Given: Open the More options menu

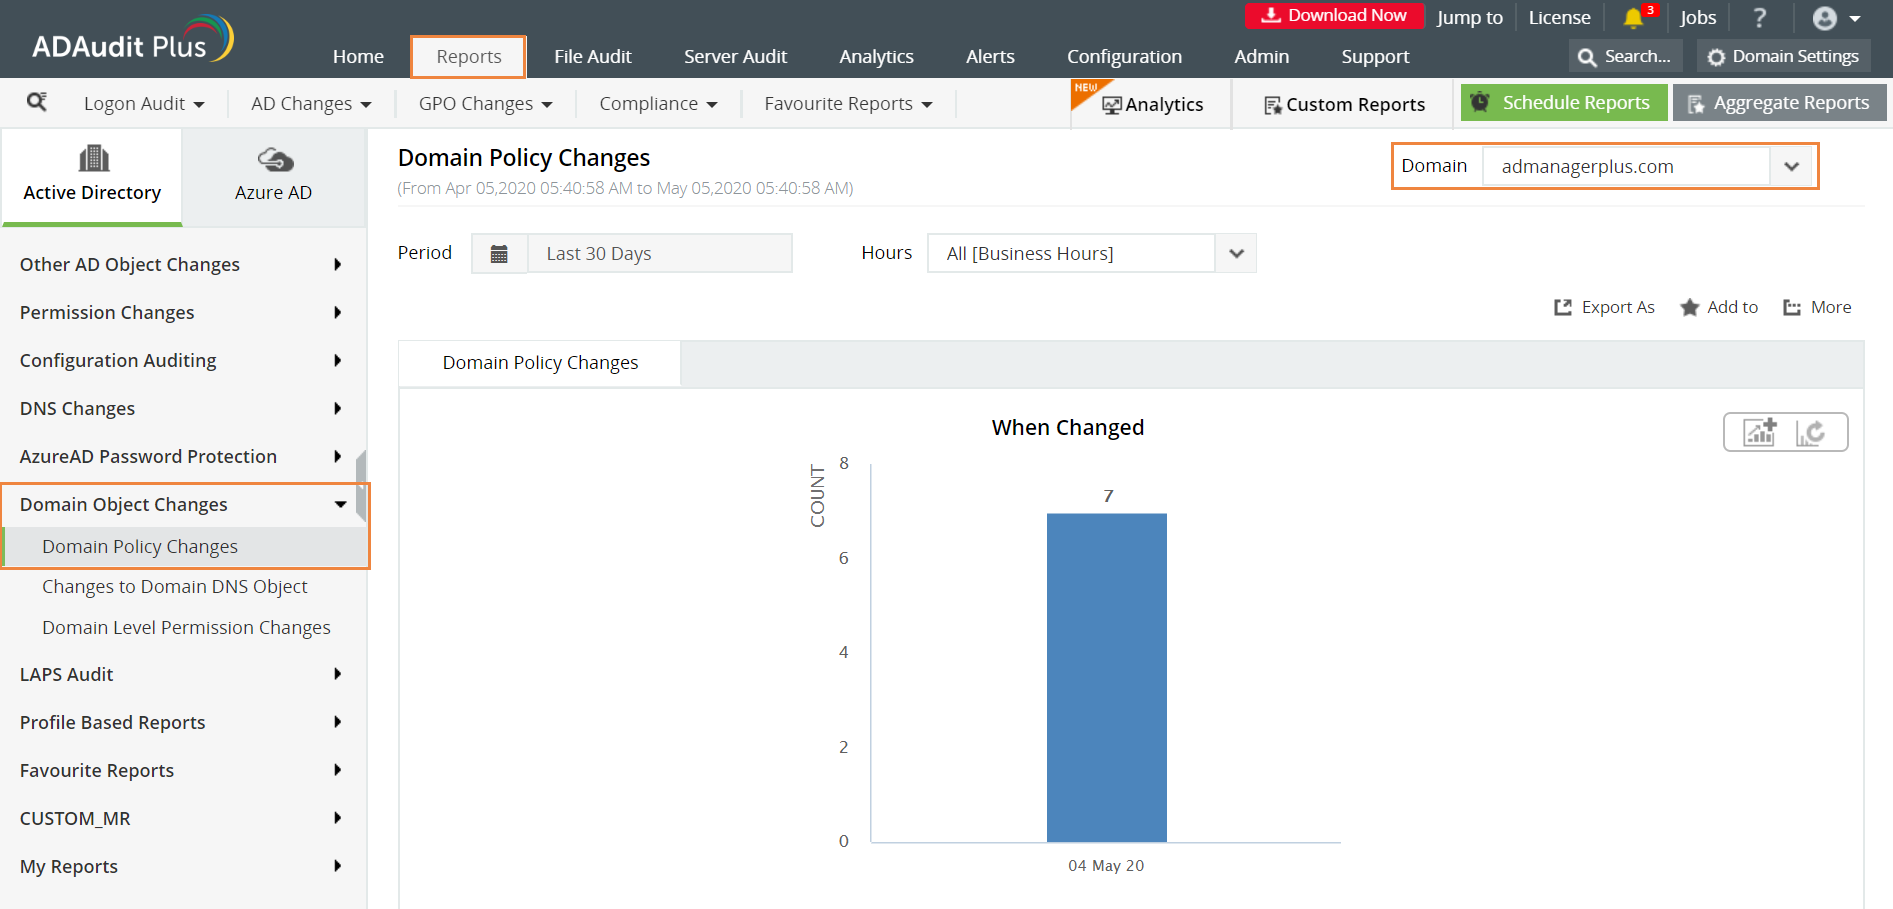Looking at the screenshot, I should (x=1817, y=307).
